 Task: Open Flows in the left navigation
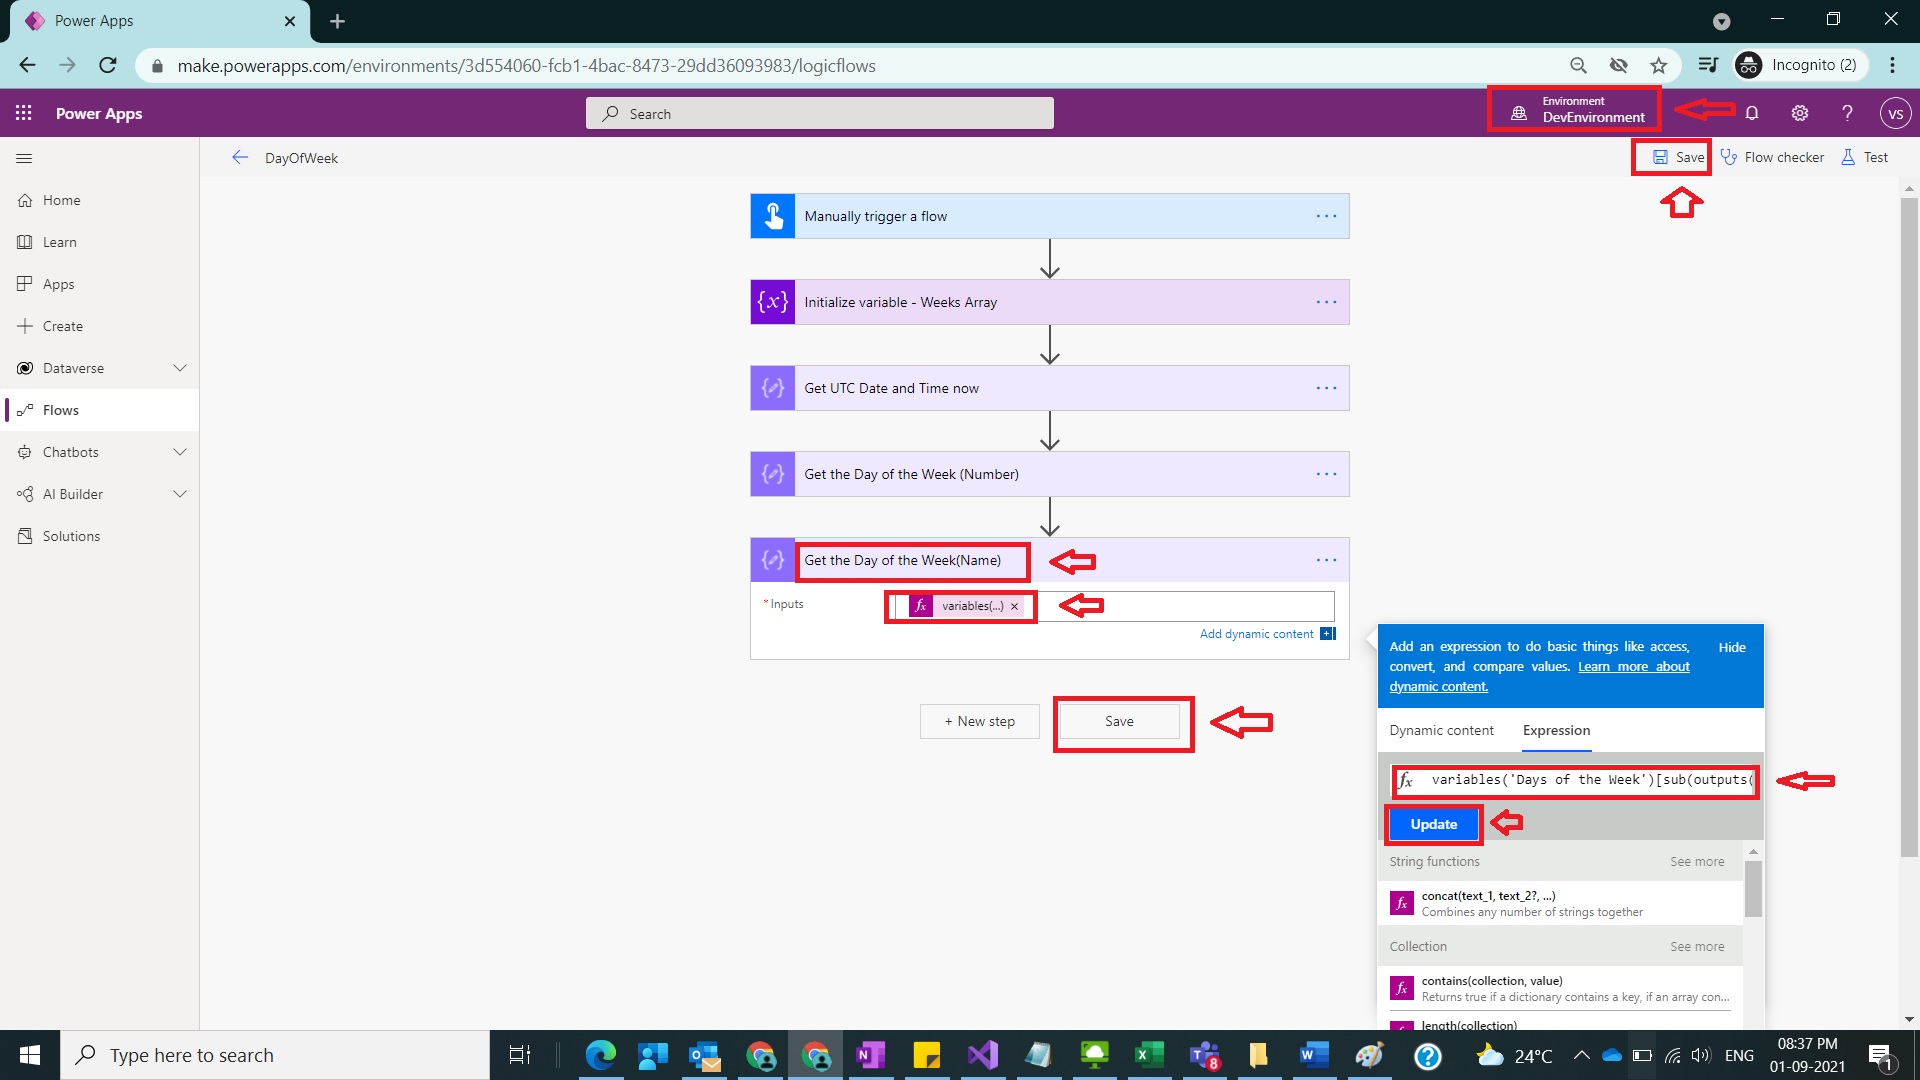coord(62,409)
